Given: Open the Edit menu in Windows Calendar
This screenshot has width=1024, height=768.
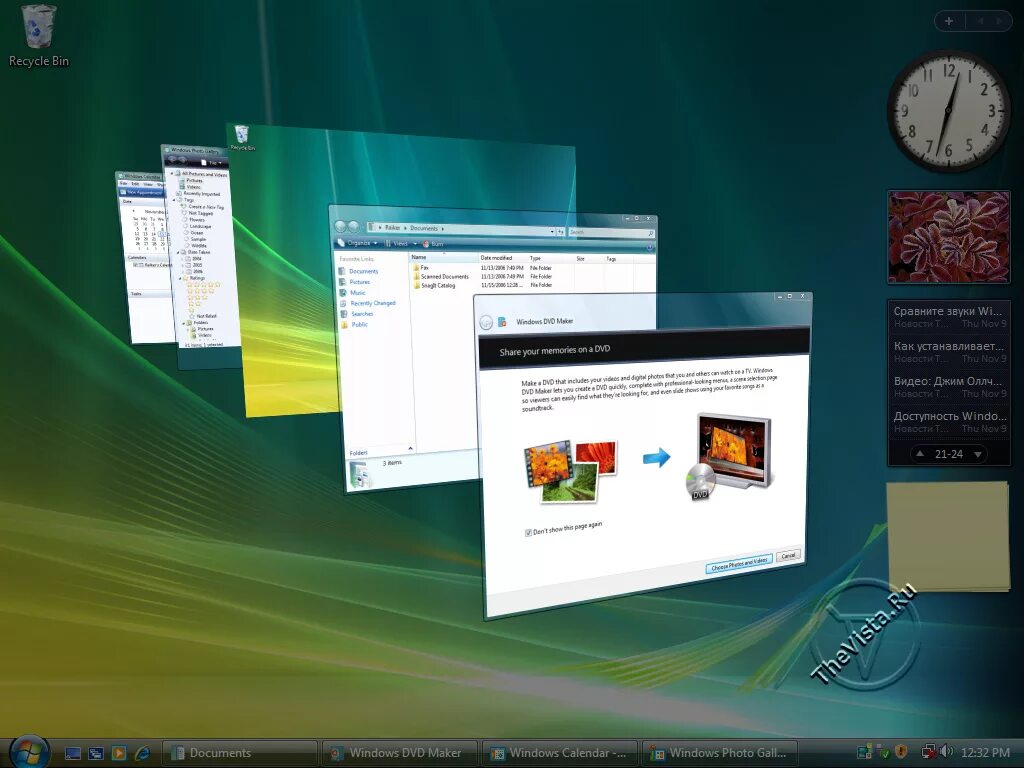Looking at the screenshot, I should pos(135,184).
